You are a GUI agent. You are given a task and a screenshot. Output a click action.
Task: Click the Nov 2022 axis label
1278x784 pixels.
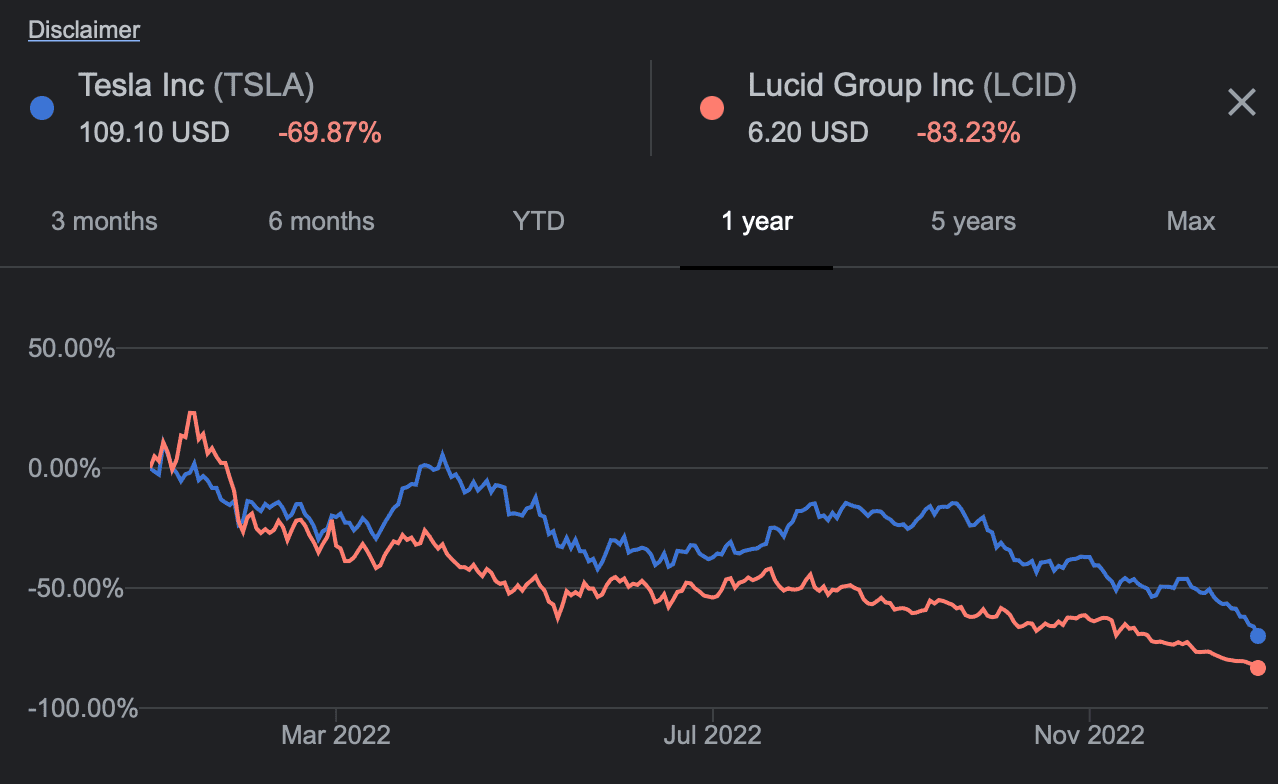(1089, 735)
